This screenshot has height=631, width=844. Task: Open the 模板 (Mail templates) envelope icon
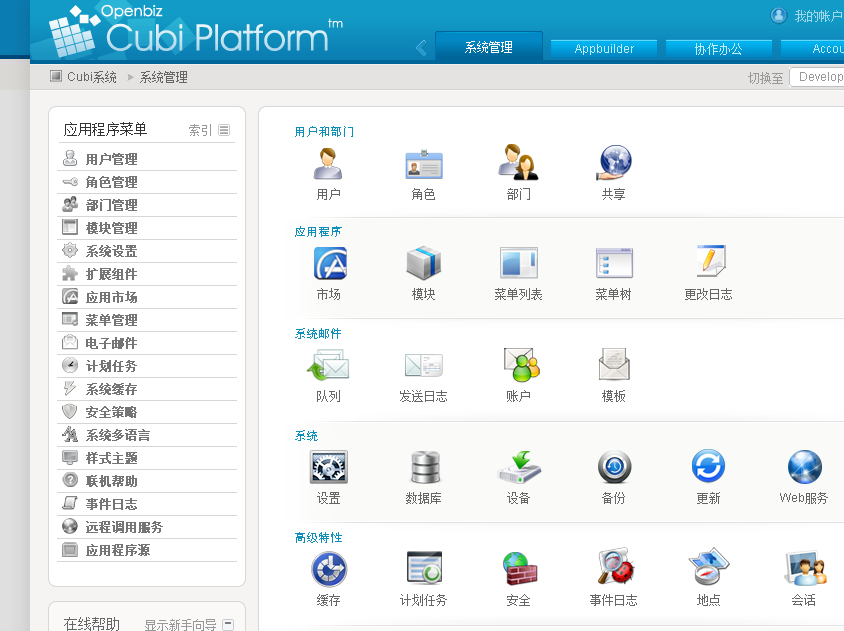click(614, 364)
